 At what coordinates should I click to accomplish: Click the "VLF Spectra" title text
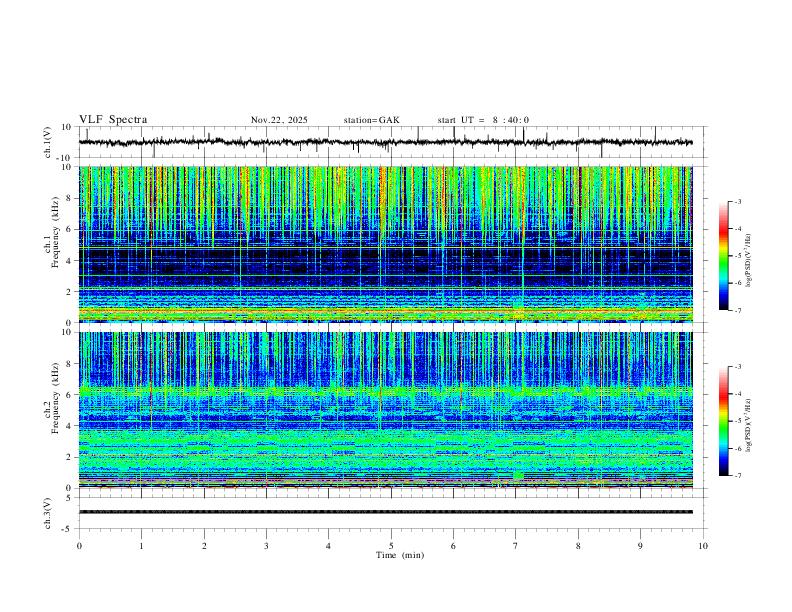pyautogui.click(x=113, y=120)
